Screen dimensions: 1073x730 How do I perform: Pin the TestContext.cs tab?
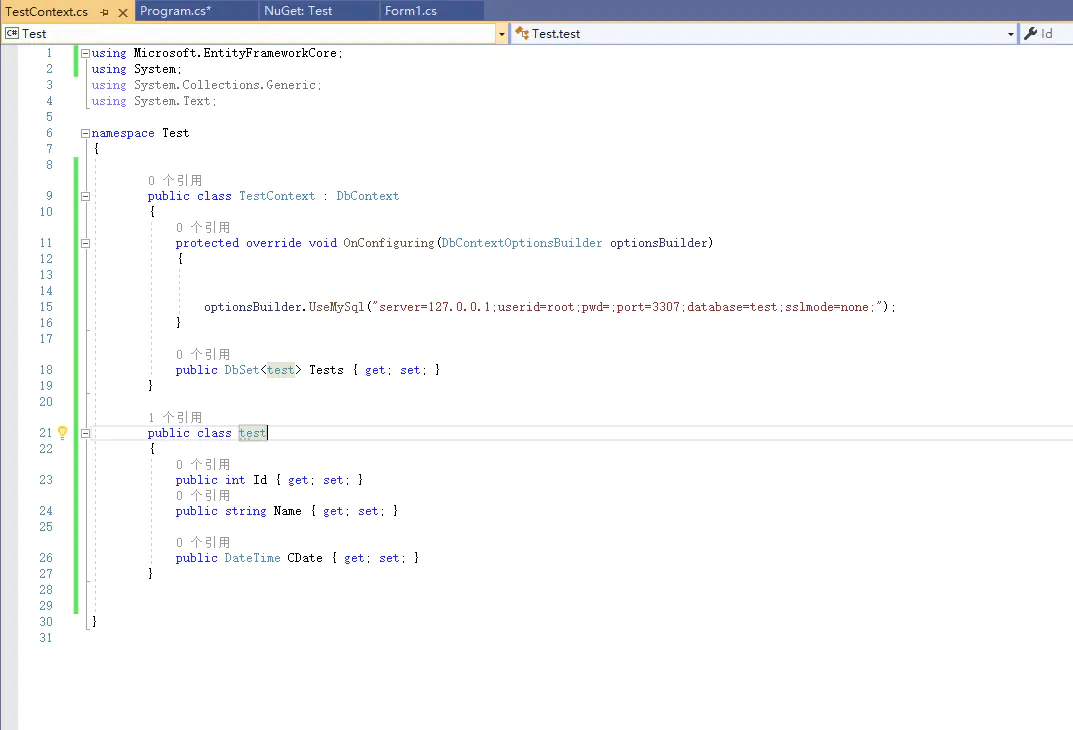pos(105,12)
